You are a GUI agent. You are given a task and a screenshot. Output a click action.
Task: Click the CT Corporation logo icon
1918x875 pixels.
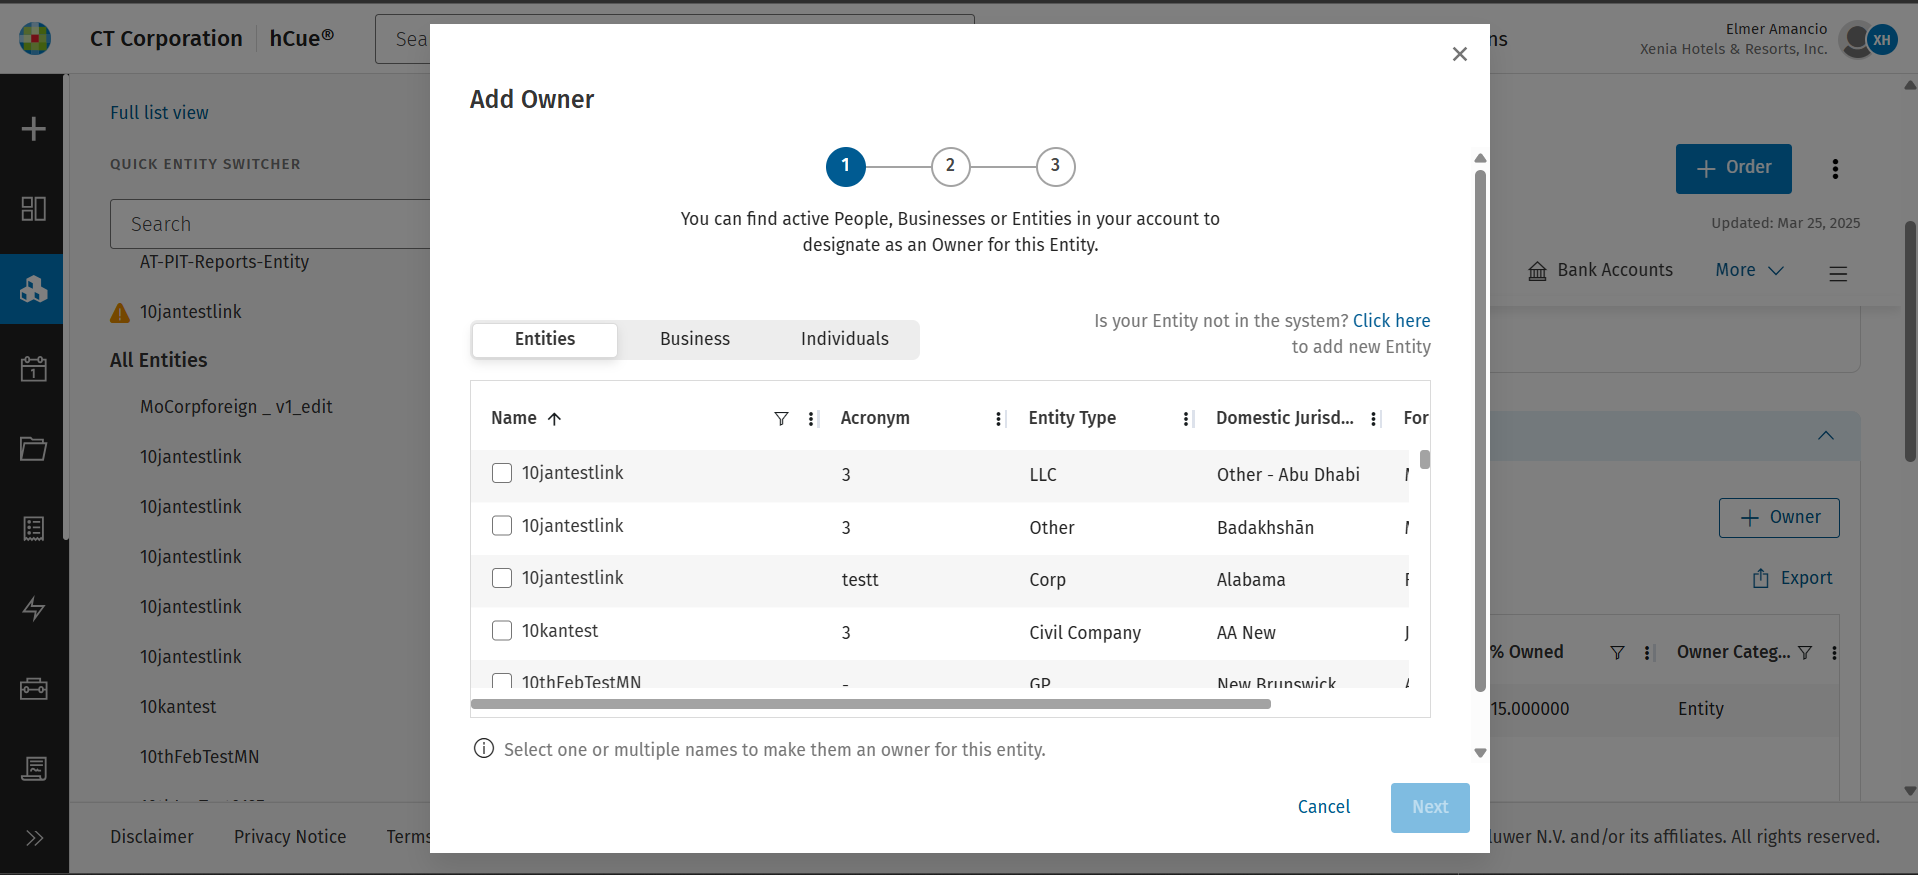coord(35,39)
